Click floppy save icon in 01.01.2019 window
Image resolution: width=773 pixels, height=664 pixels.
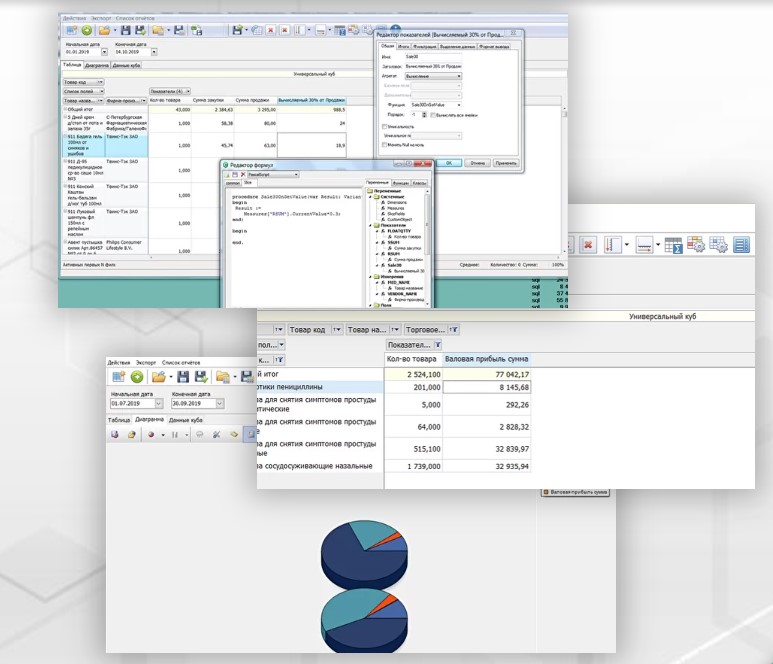pos(126,31)
